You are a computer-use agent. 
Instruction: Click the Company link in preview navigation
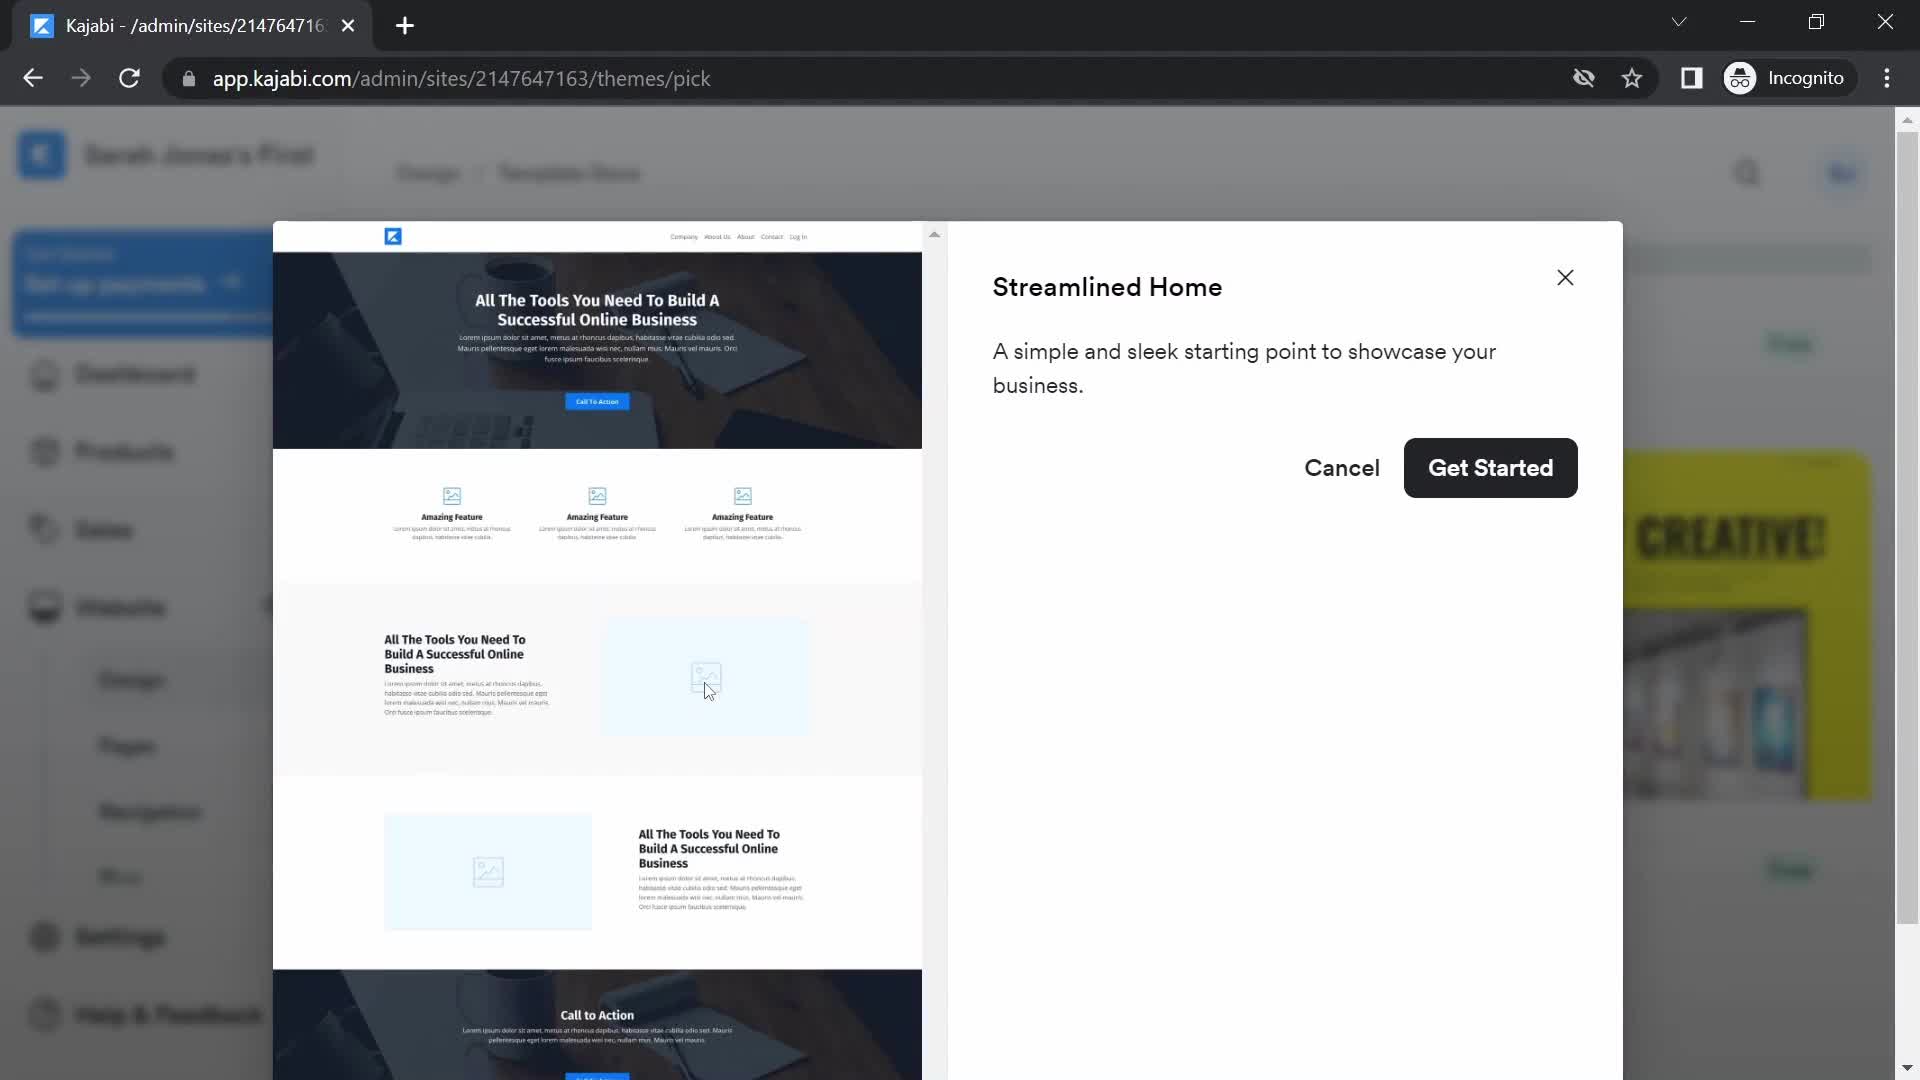[684, 238]
